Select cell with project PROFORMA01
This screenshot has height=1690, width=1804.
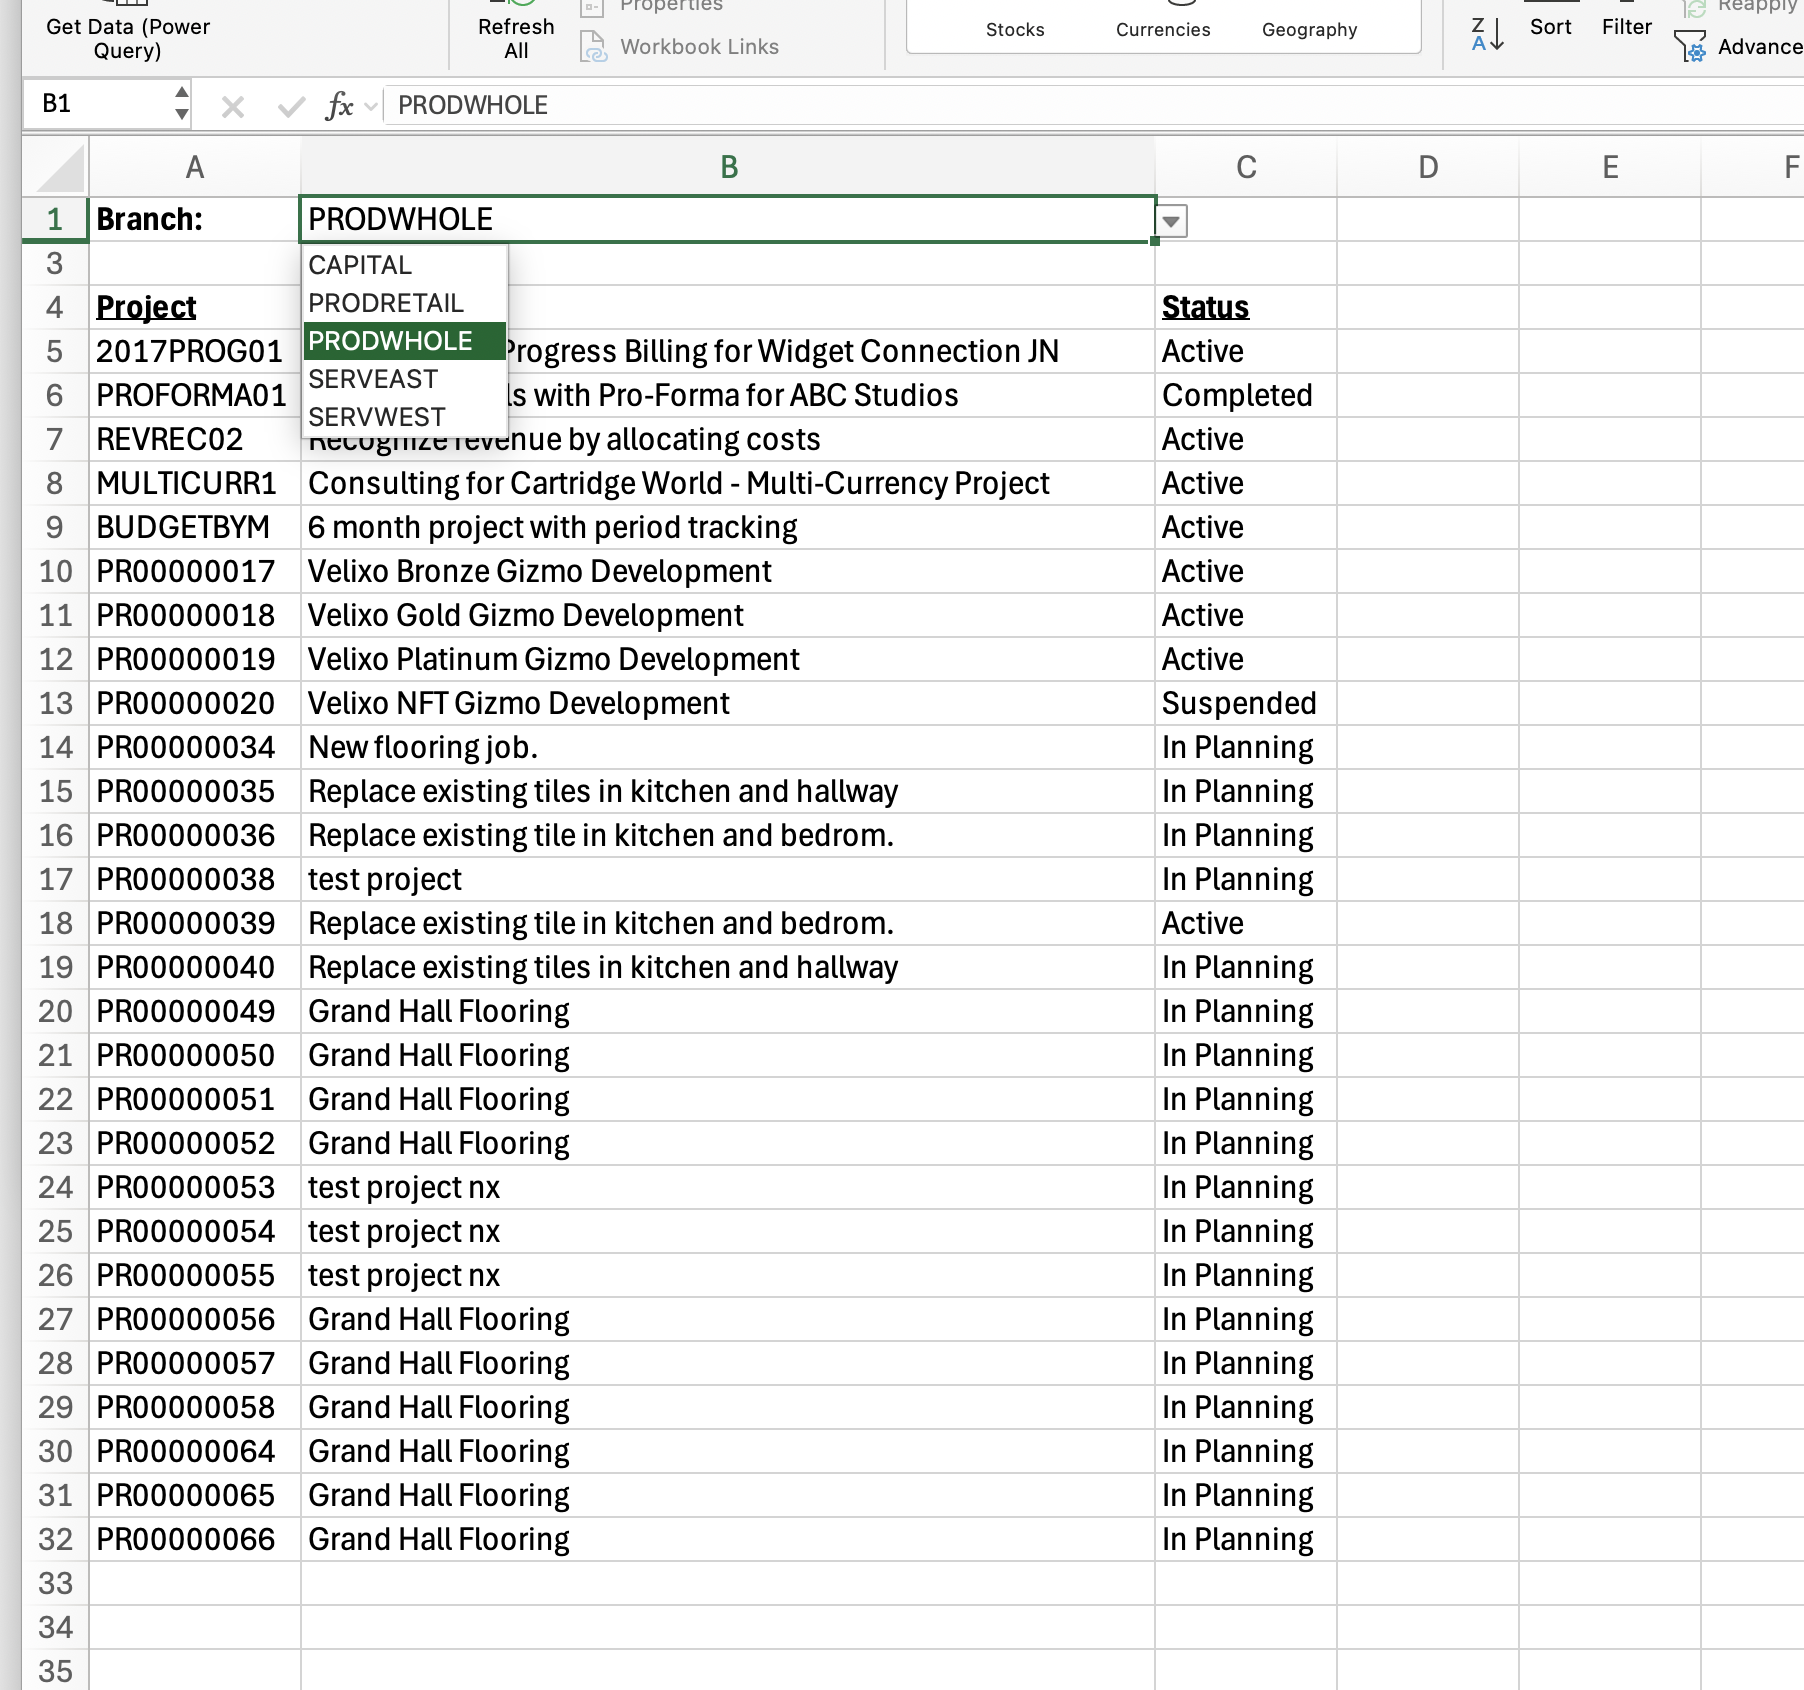pos(195,395)
